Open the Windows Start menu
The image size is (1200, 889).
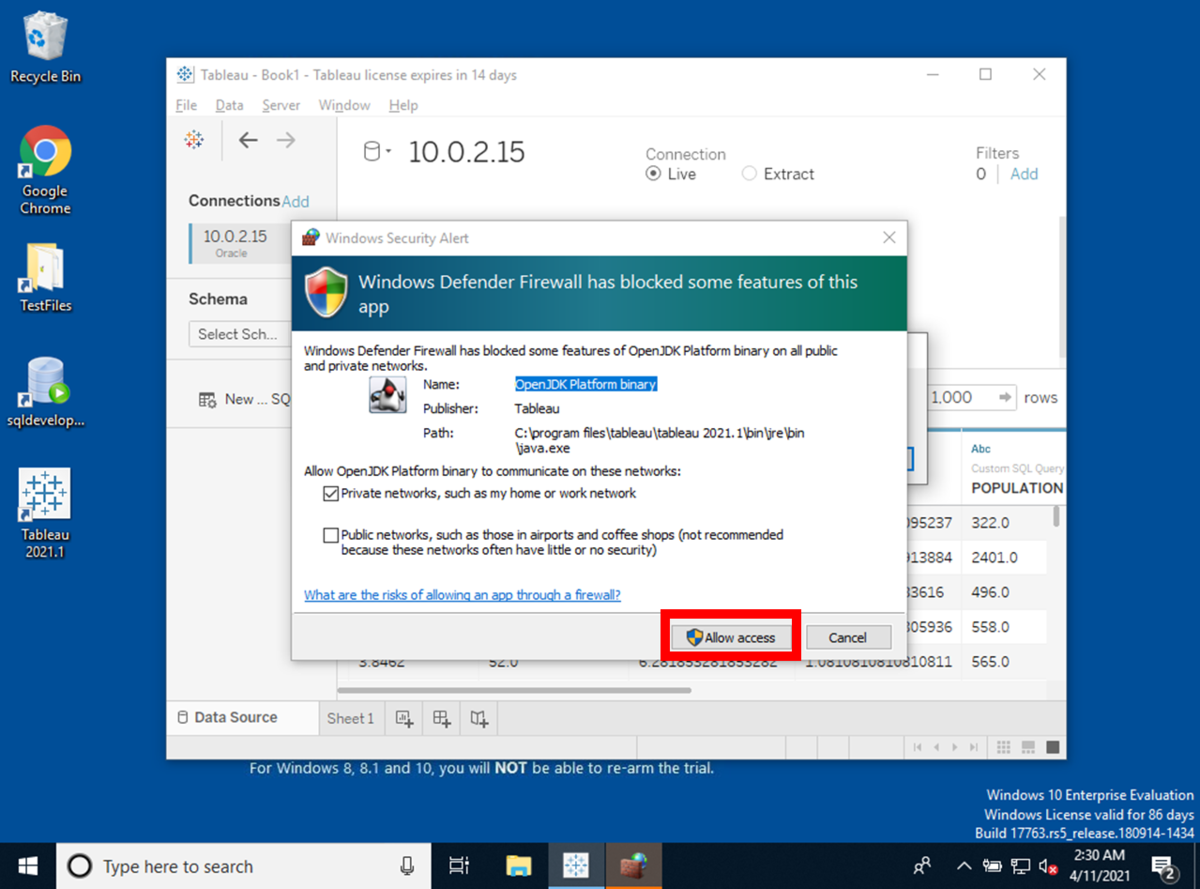[27, 866]
